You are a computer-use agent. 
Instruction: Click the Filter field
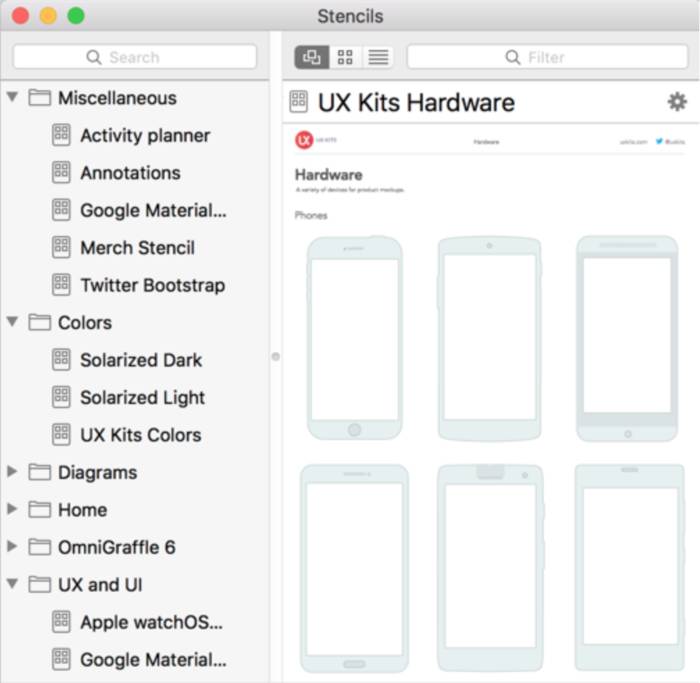[x=547, y=57]
